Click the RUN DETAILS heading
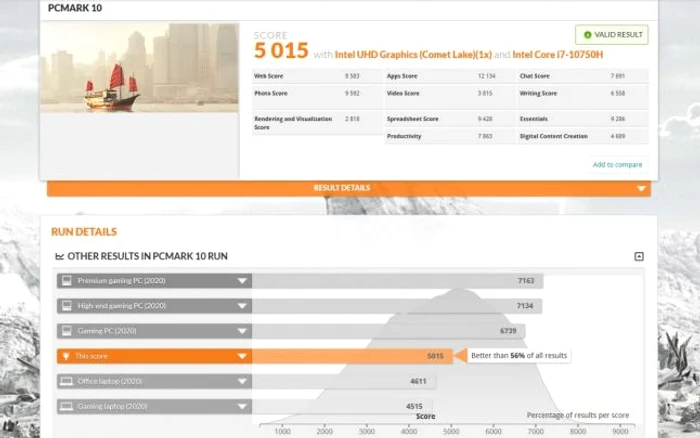This screenshot has height=438, width=700. tap(84, 232)
